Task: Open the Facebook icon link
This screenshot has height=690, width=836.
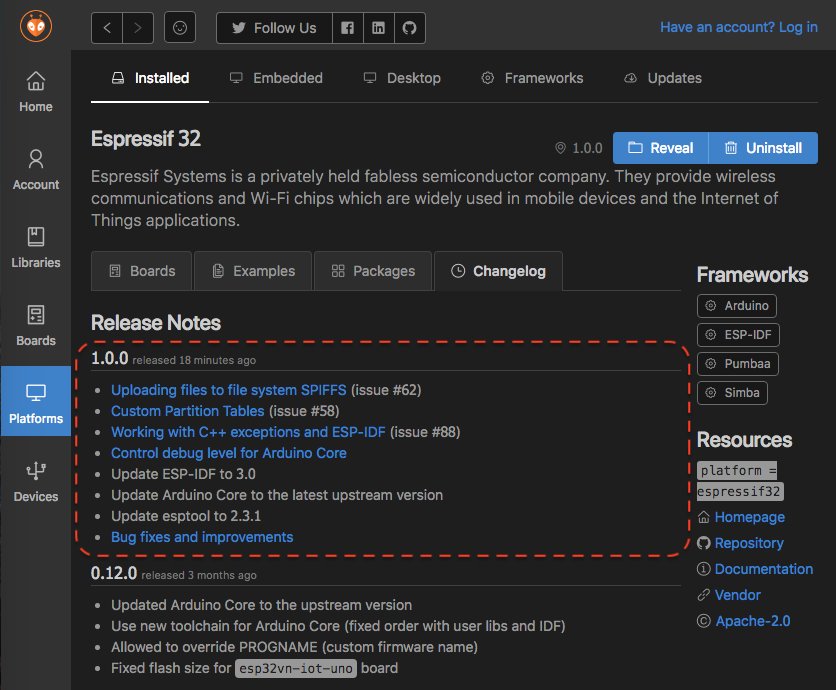Action: pos(348,28)
